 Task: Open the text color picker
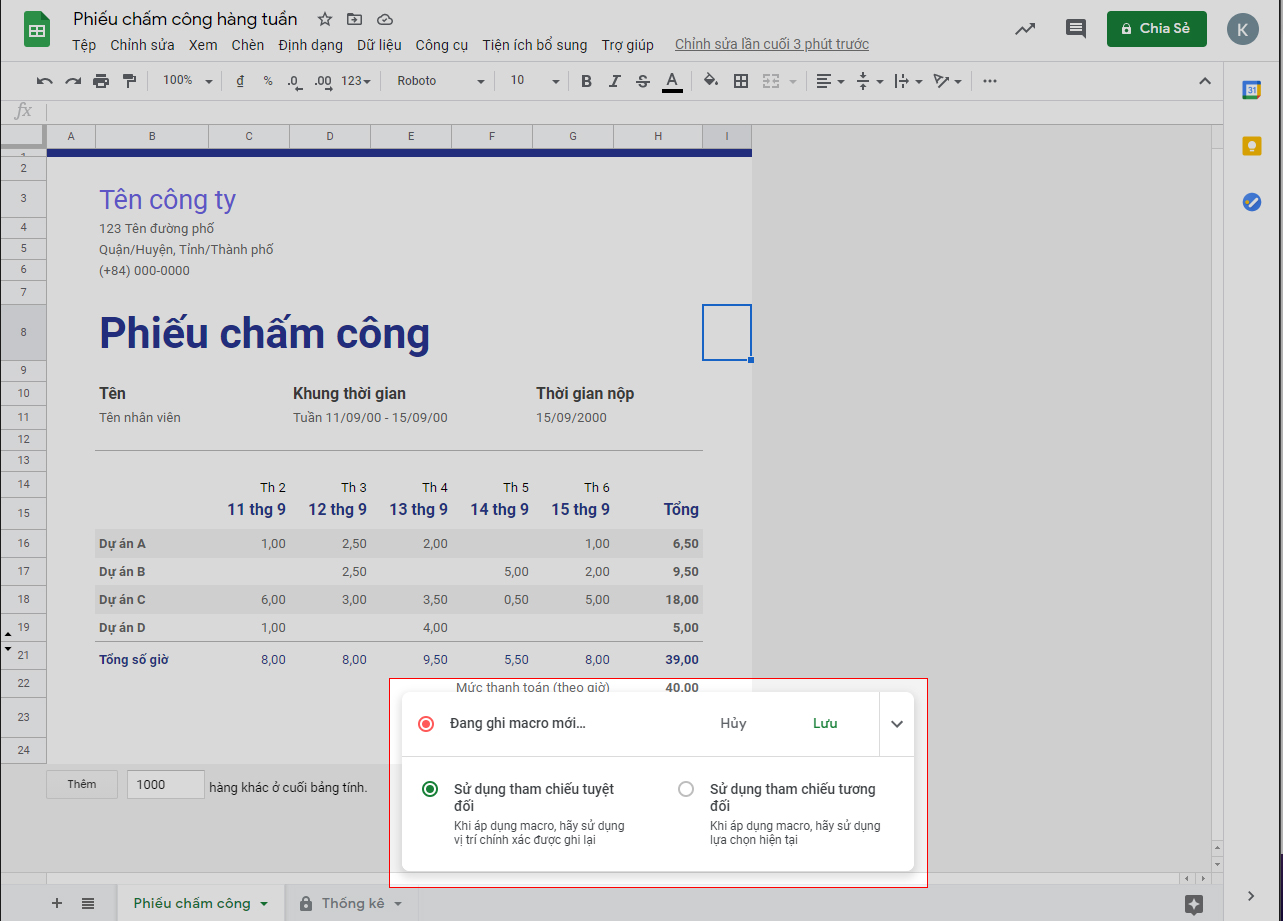pos(672,81)
